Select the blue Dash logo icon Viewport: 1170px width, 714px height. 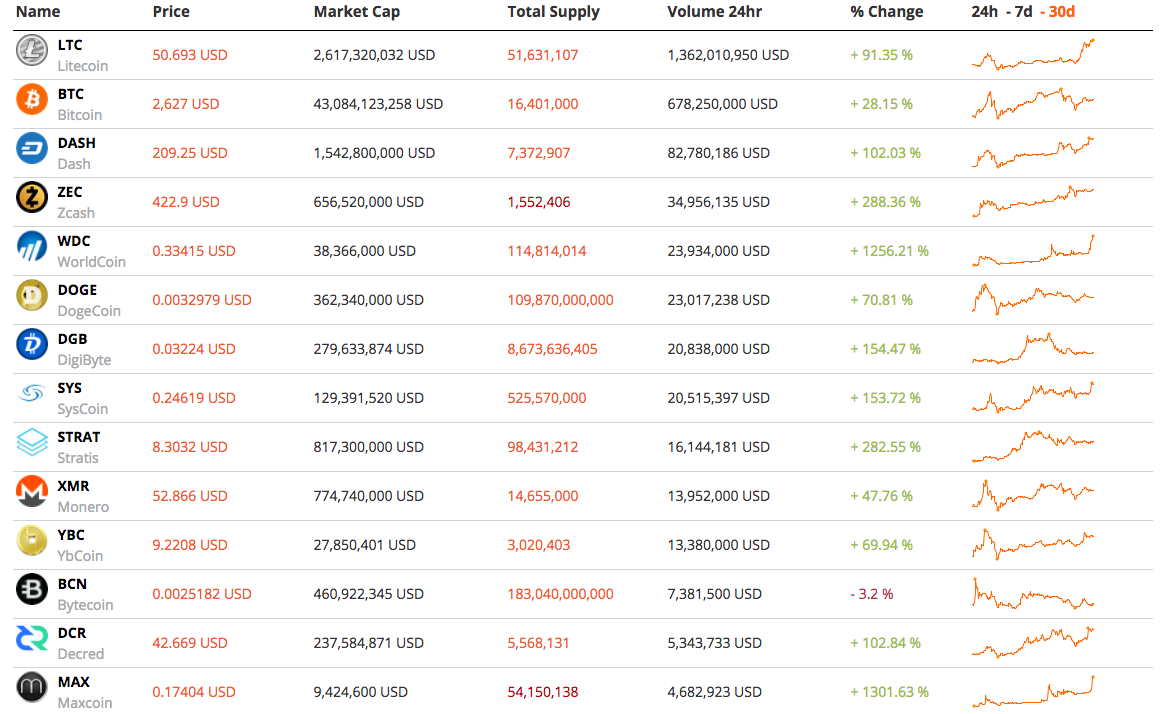[32, 149]
